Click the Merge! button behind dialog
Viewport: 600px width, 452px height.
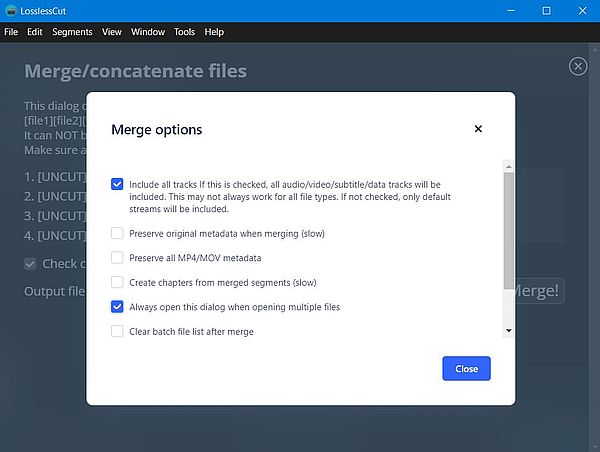[x=540, y=291]
